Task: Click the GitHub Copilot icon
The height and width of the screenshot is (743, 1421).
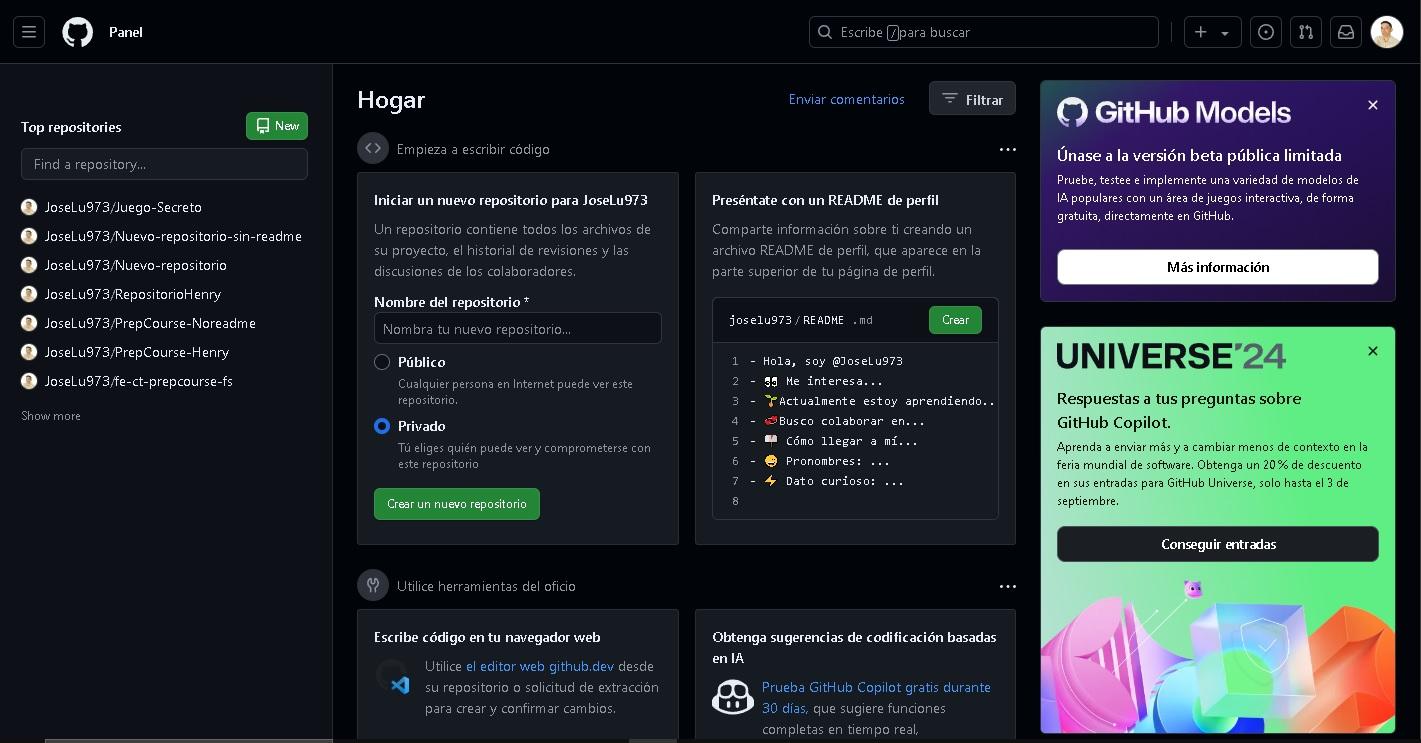Action: pyautogui.click(x=733, y=697)
